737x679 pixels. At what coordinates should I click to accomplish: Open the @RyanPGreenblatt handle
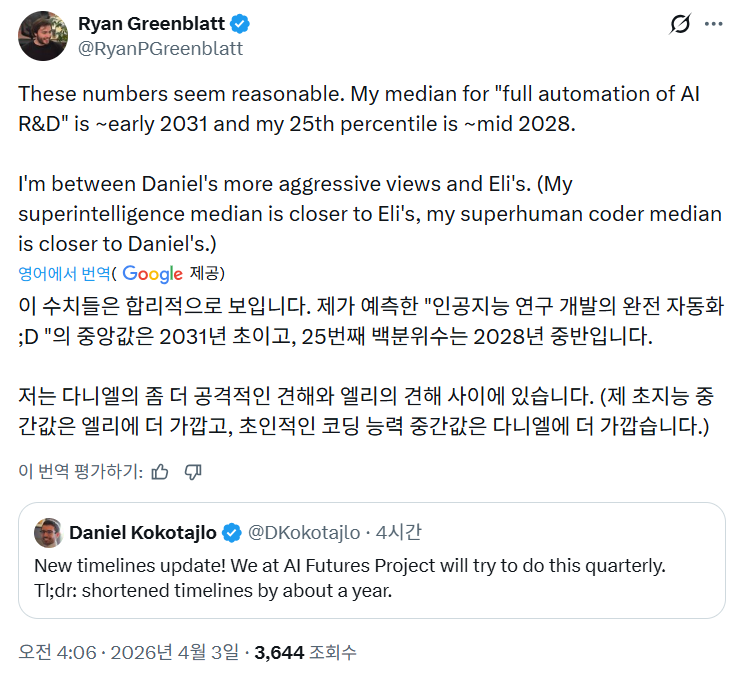pos(159,47)
